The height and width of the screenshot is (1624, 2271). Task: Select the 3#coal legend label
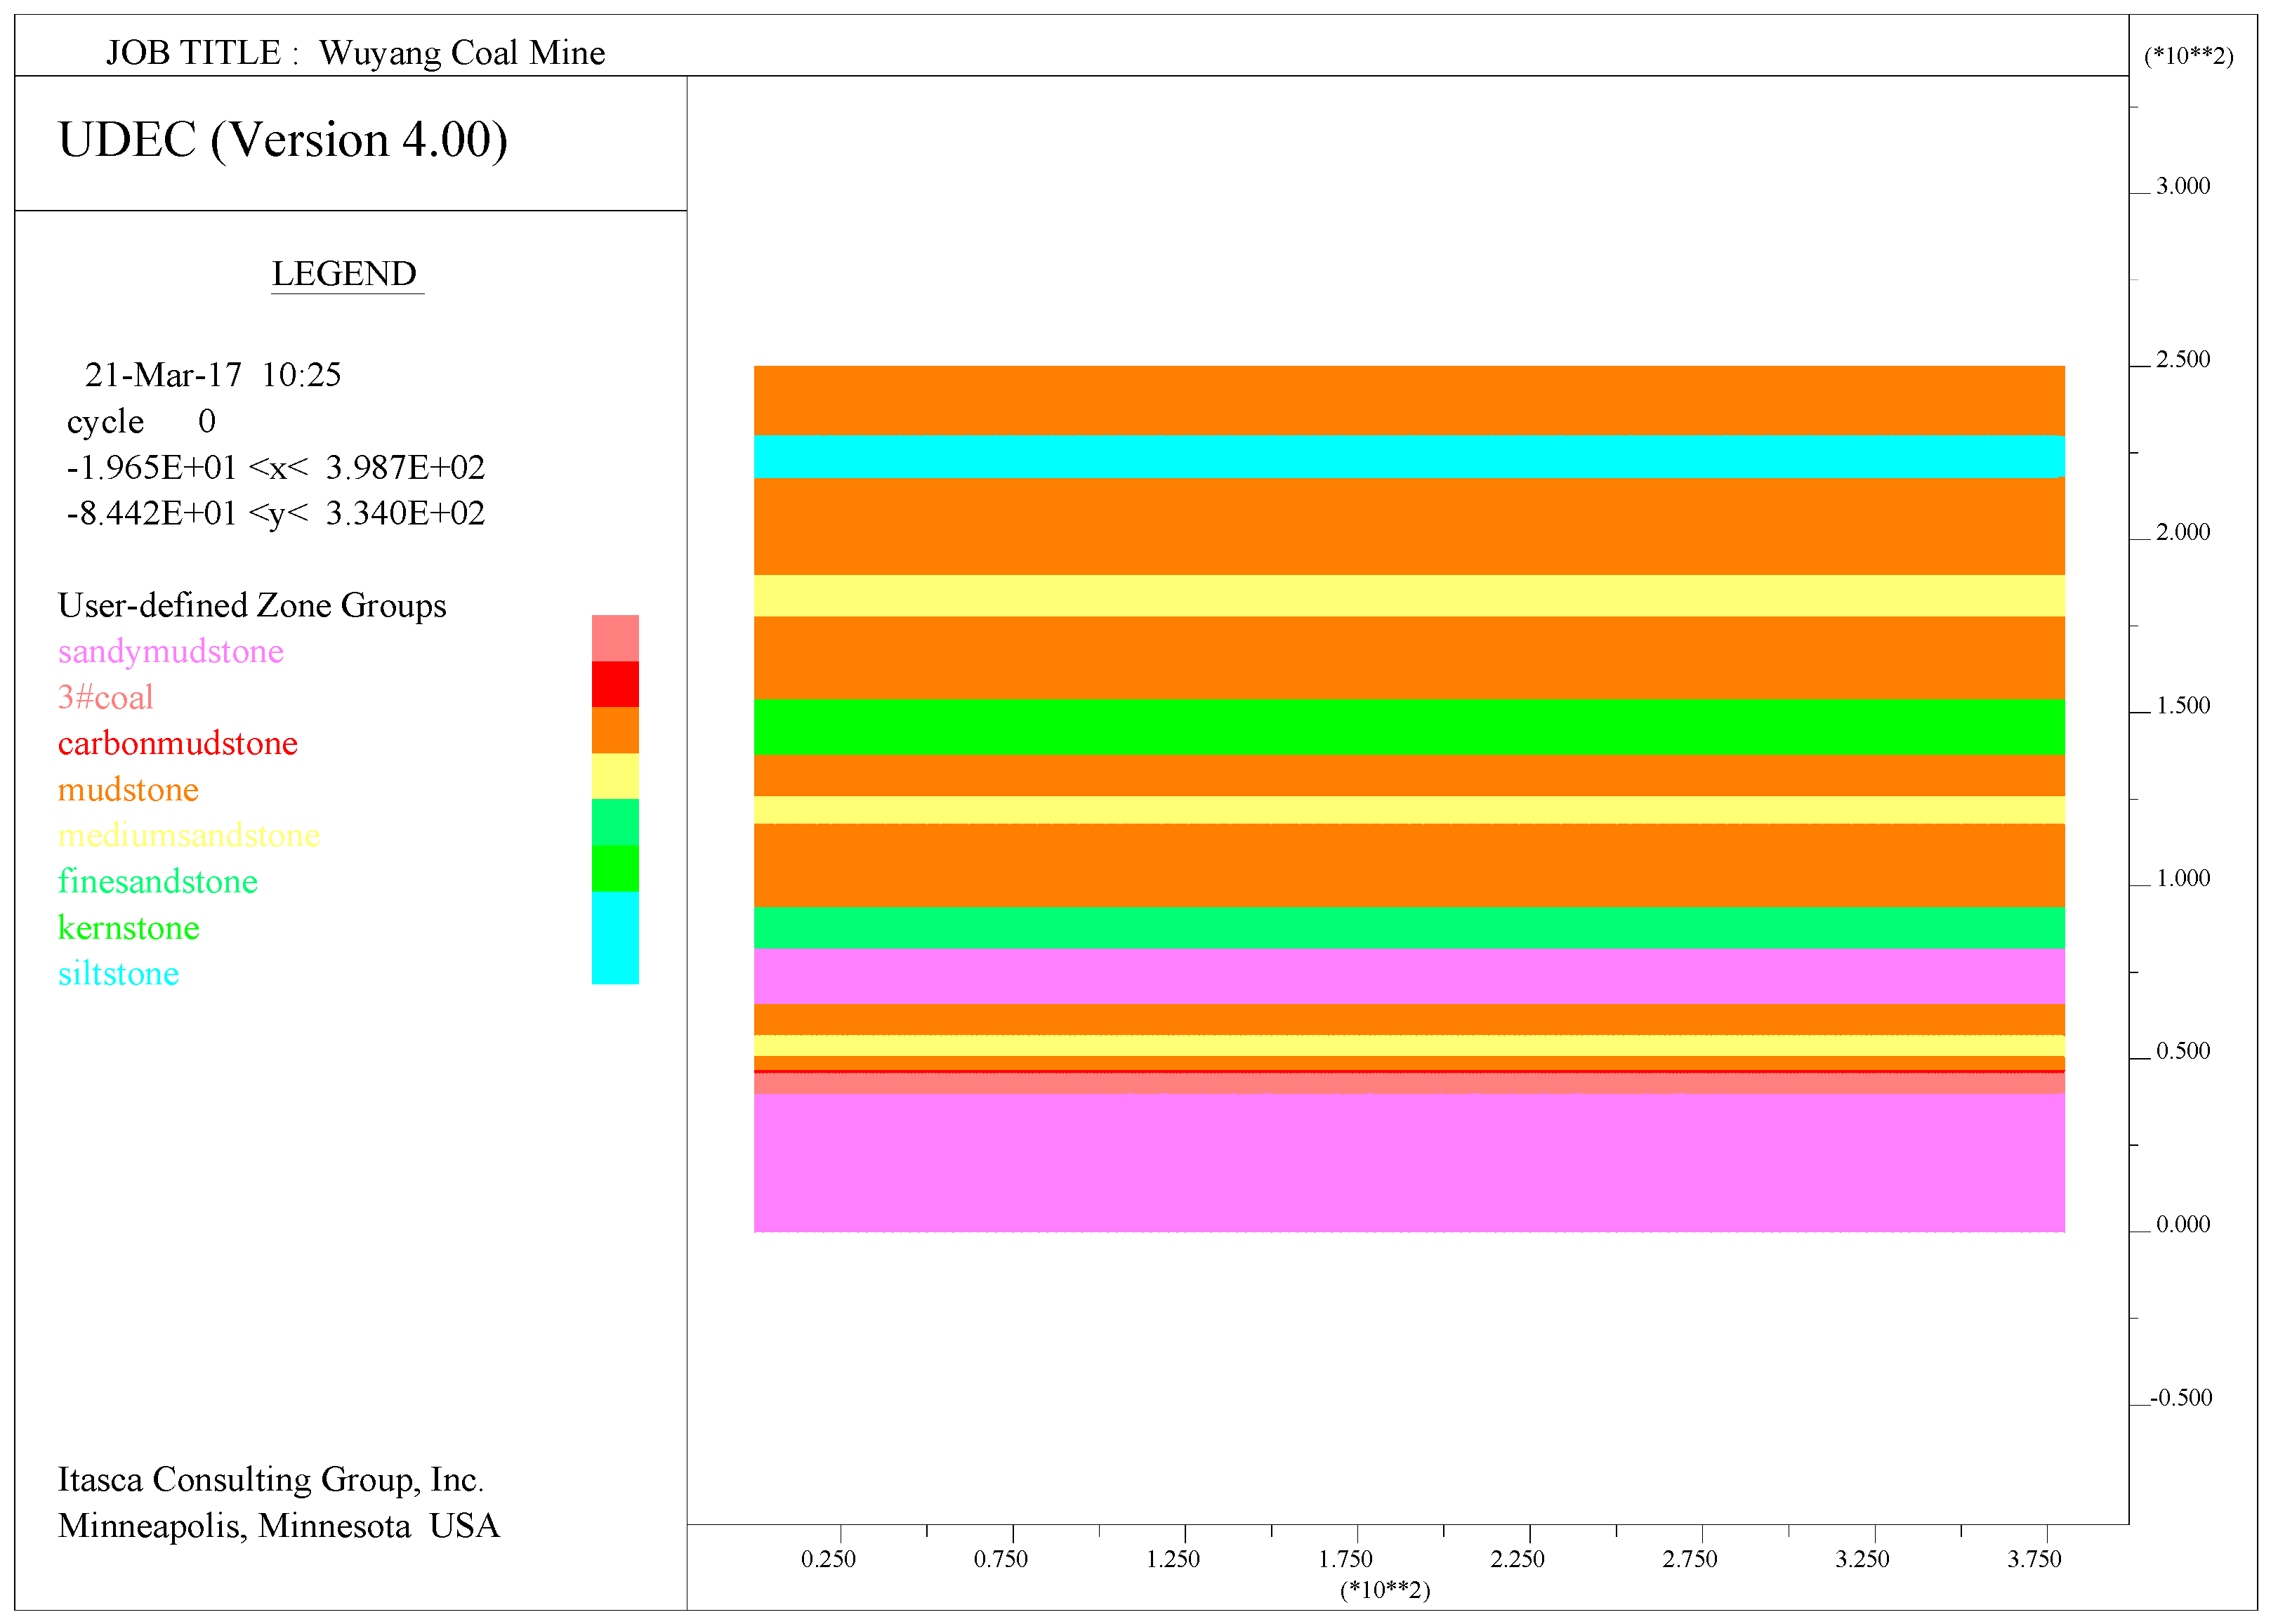click(x=106, y=698)
